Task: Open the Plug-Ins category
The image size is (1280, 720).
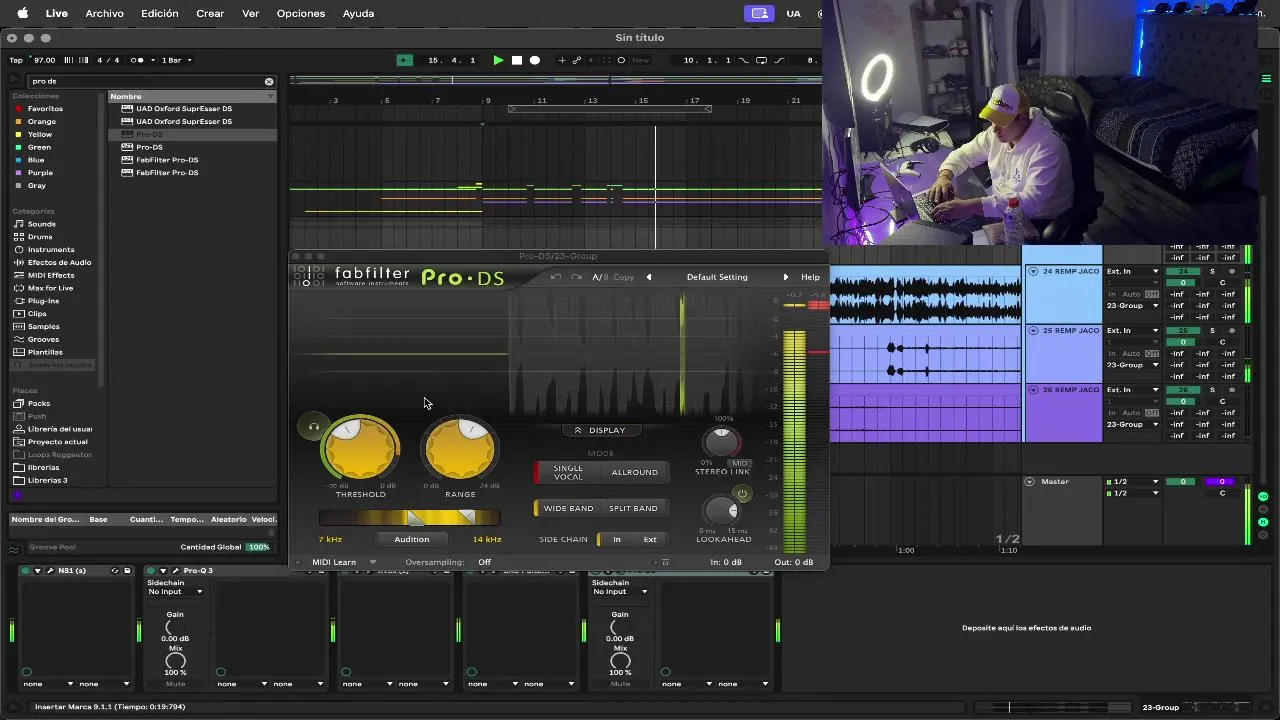Action: 43,300
